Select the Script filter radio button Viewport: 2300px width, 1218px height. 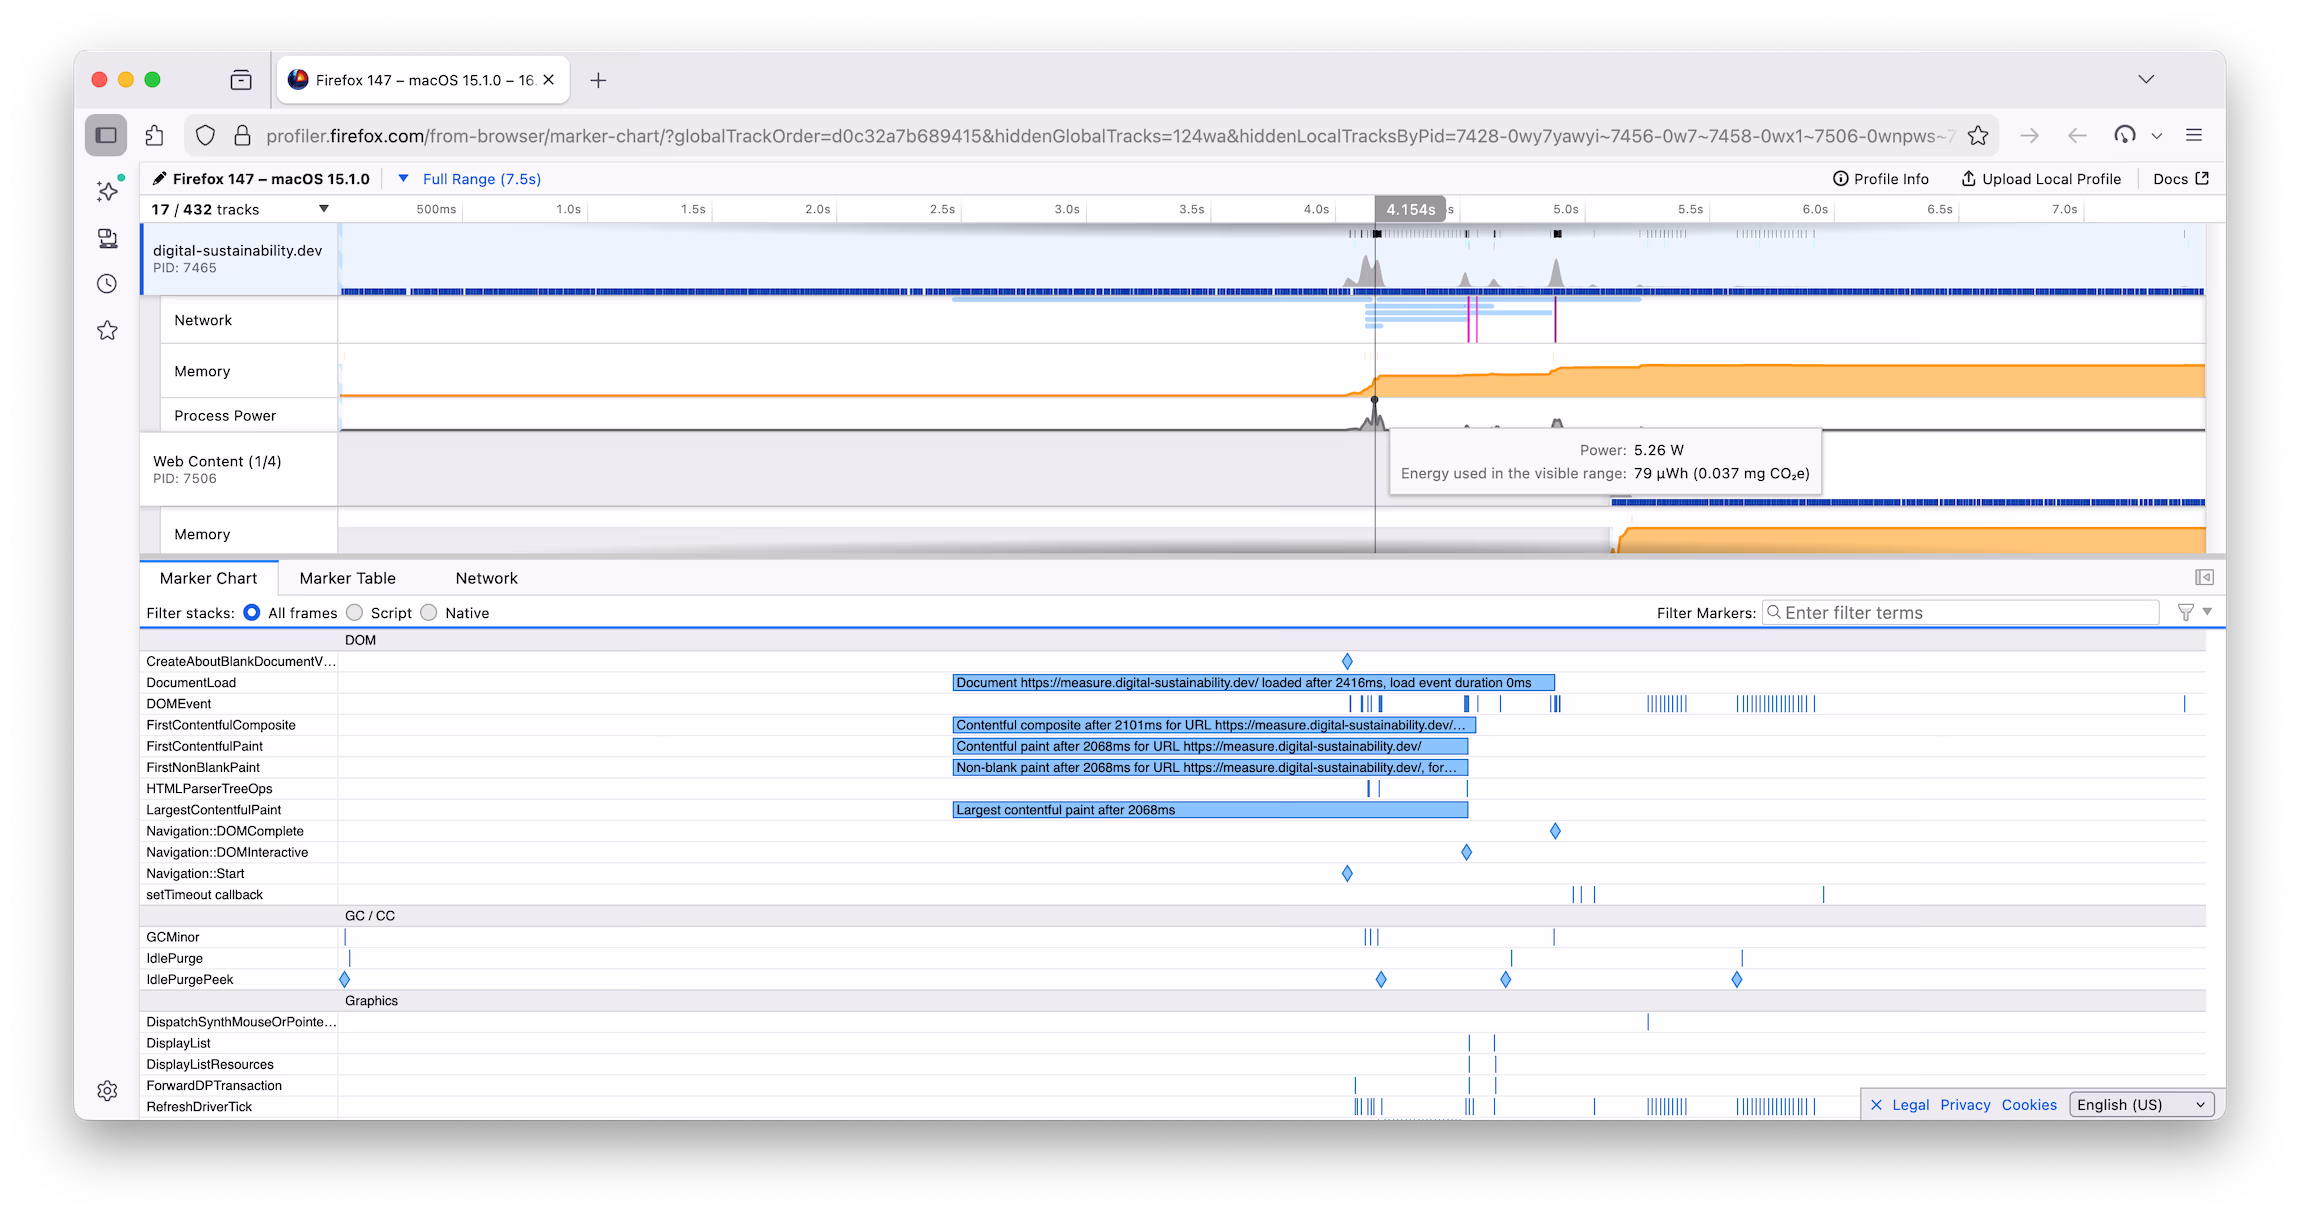[x=354, y=612]
